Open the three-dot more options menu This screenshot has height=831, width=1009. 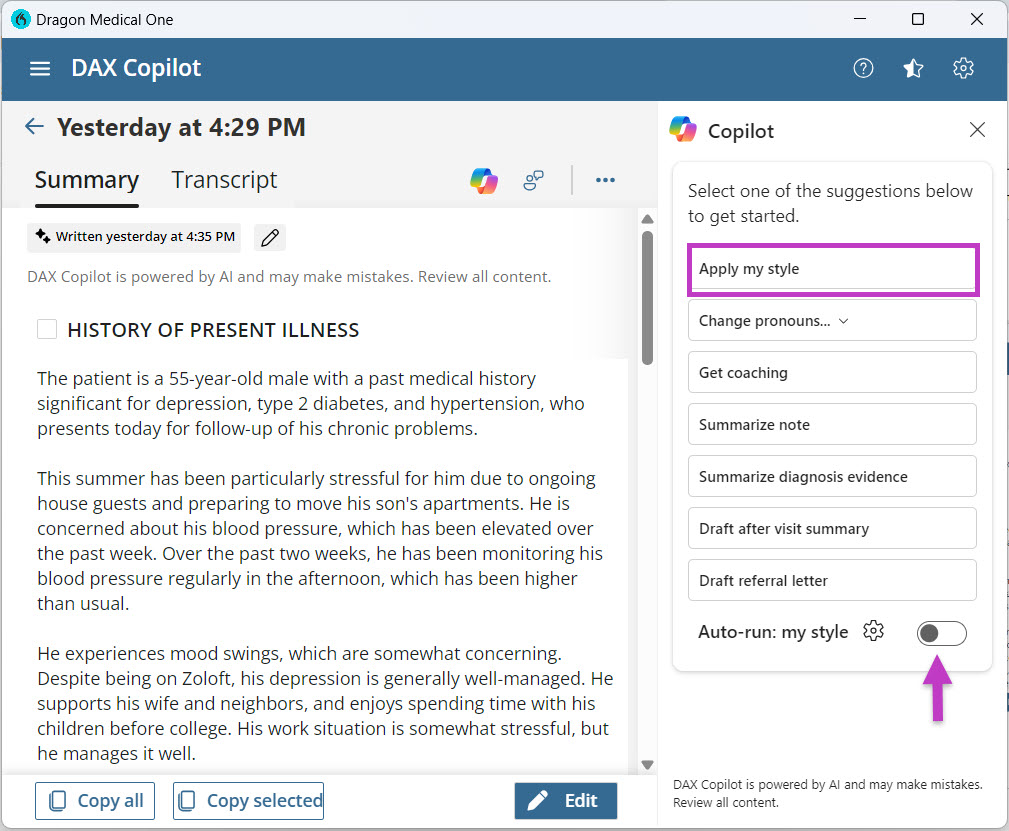click(x=605, y=180)
